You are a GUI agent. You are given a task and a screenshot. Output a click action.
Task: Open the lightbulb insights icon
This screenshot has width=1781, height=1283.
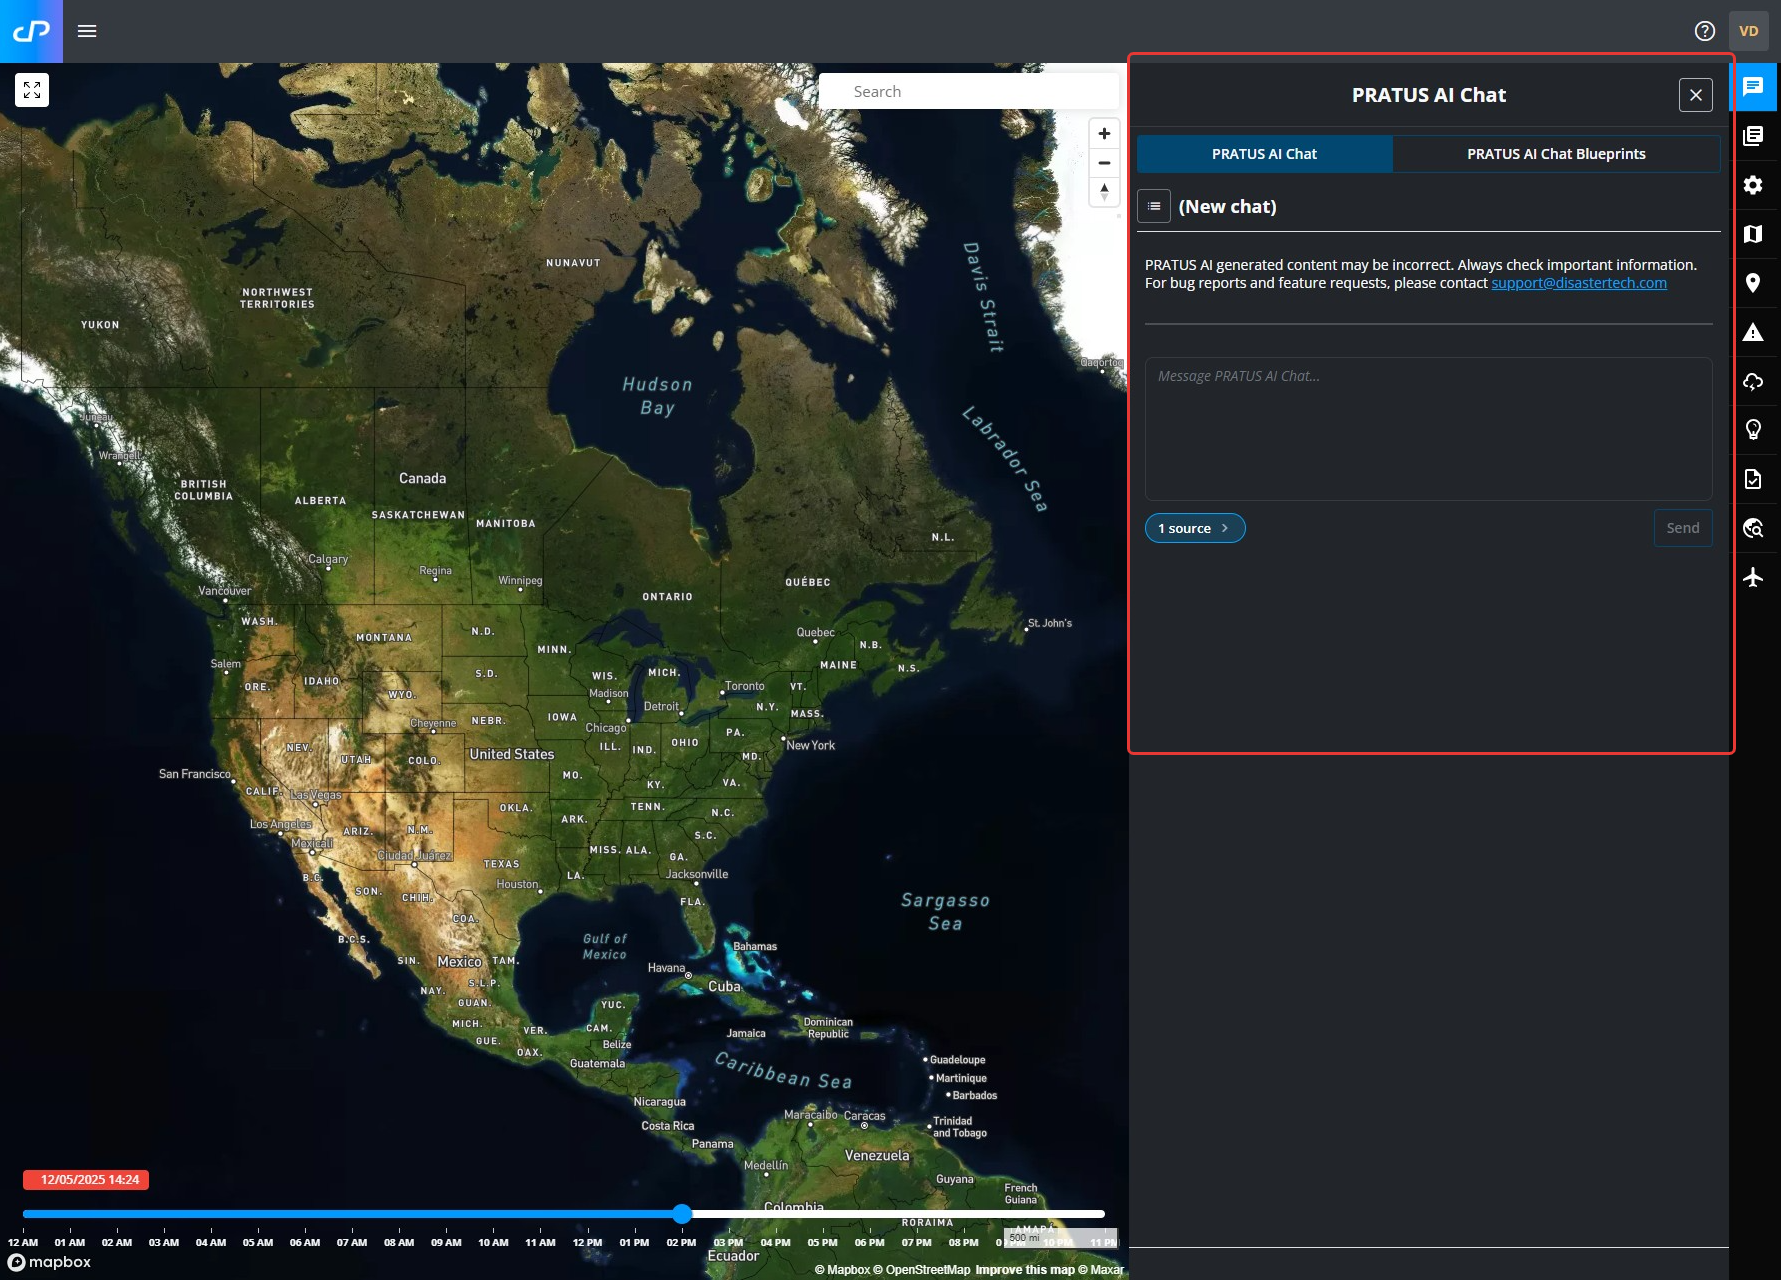[1753, 430]
